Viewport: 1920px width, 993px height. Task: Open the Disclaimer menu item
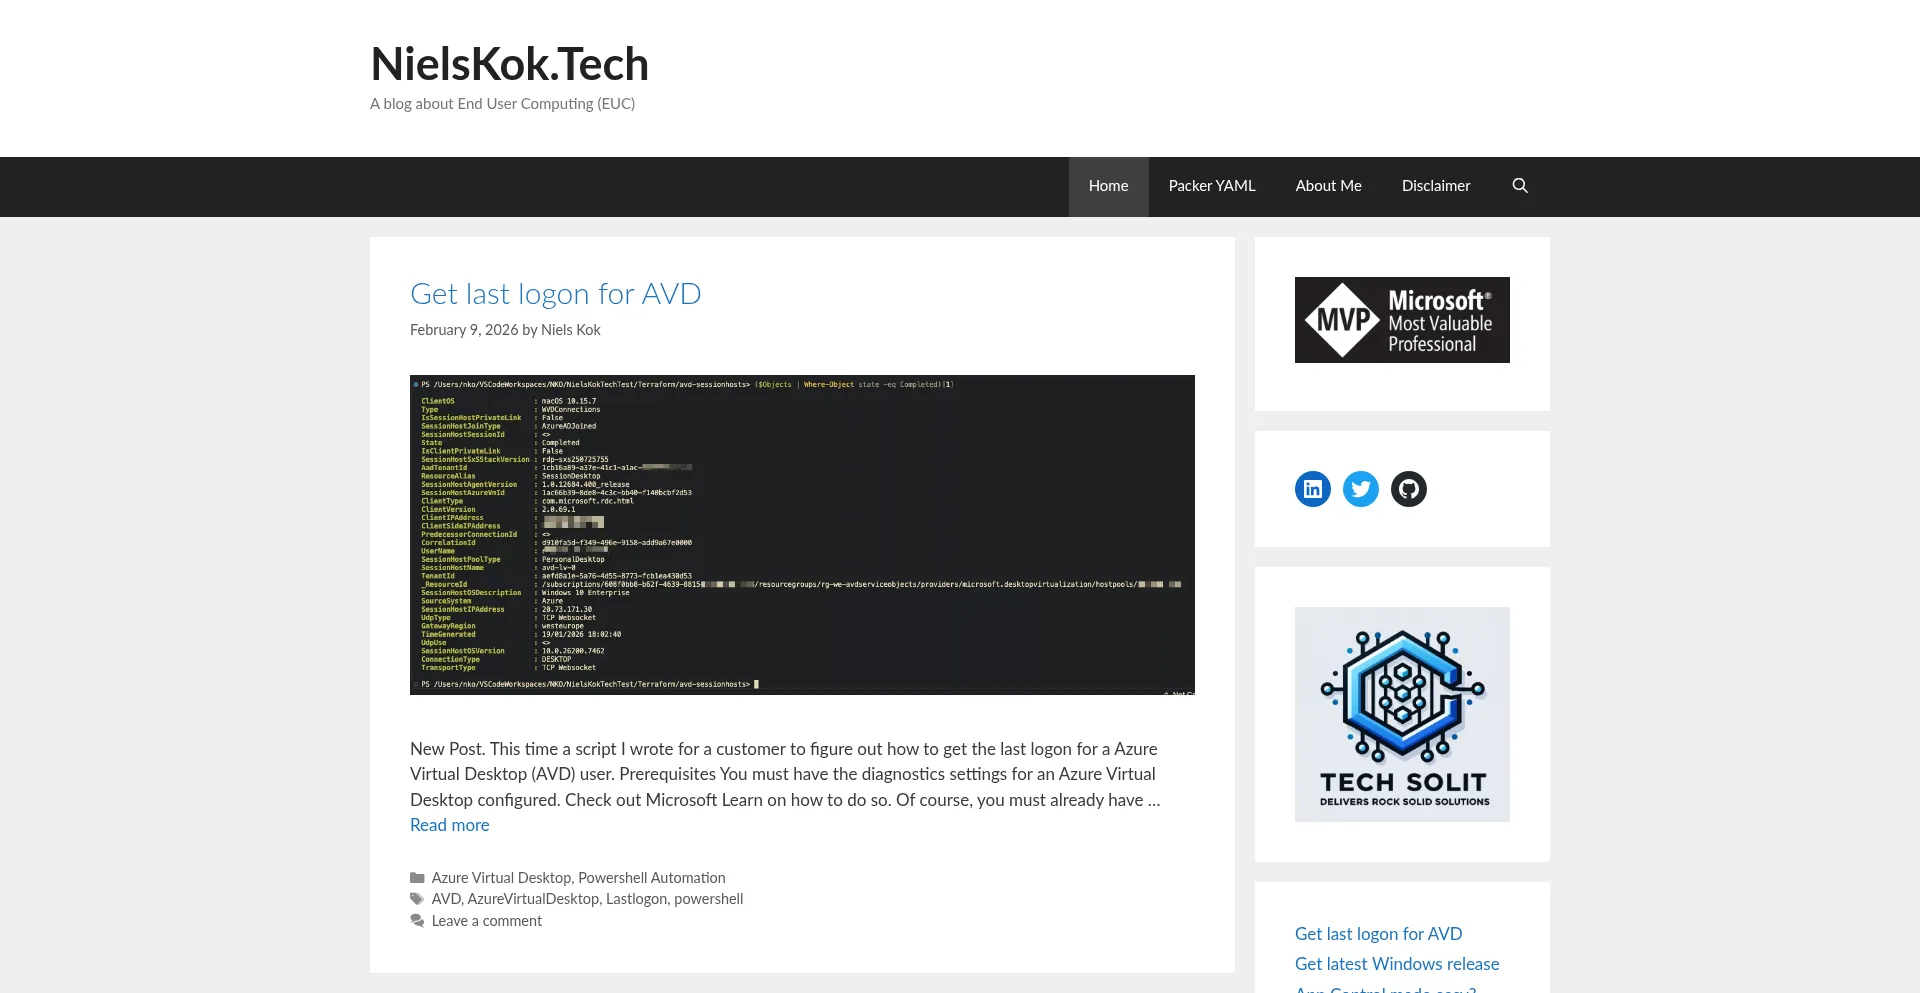[x=1436, y=186]
